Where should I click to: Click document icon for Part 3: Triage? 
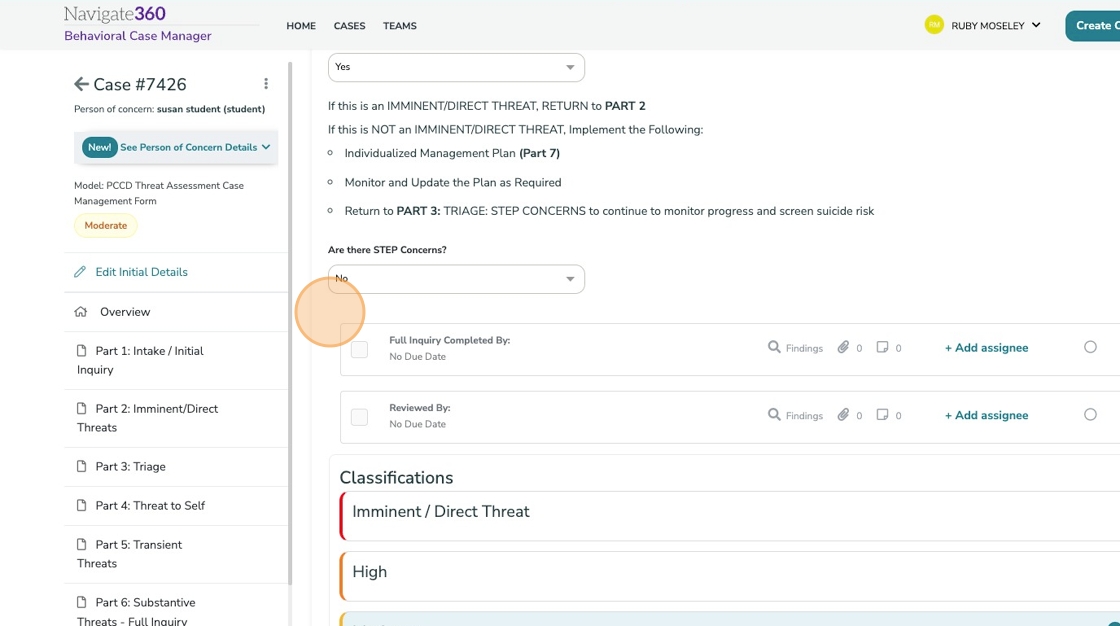[x=81, y=466]
